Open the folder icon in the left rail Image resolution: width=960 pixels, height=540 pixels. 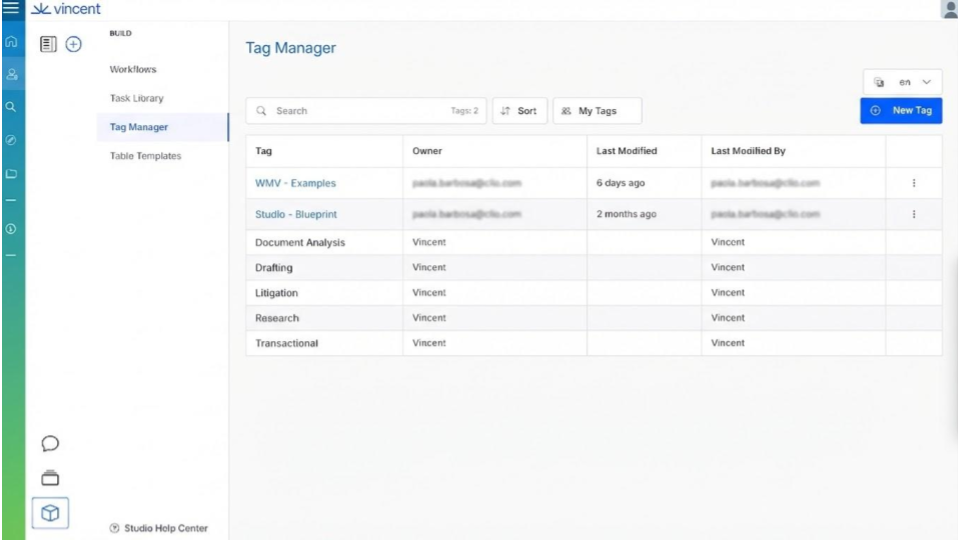tap(11, 173)
